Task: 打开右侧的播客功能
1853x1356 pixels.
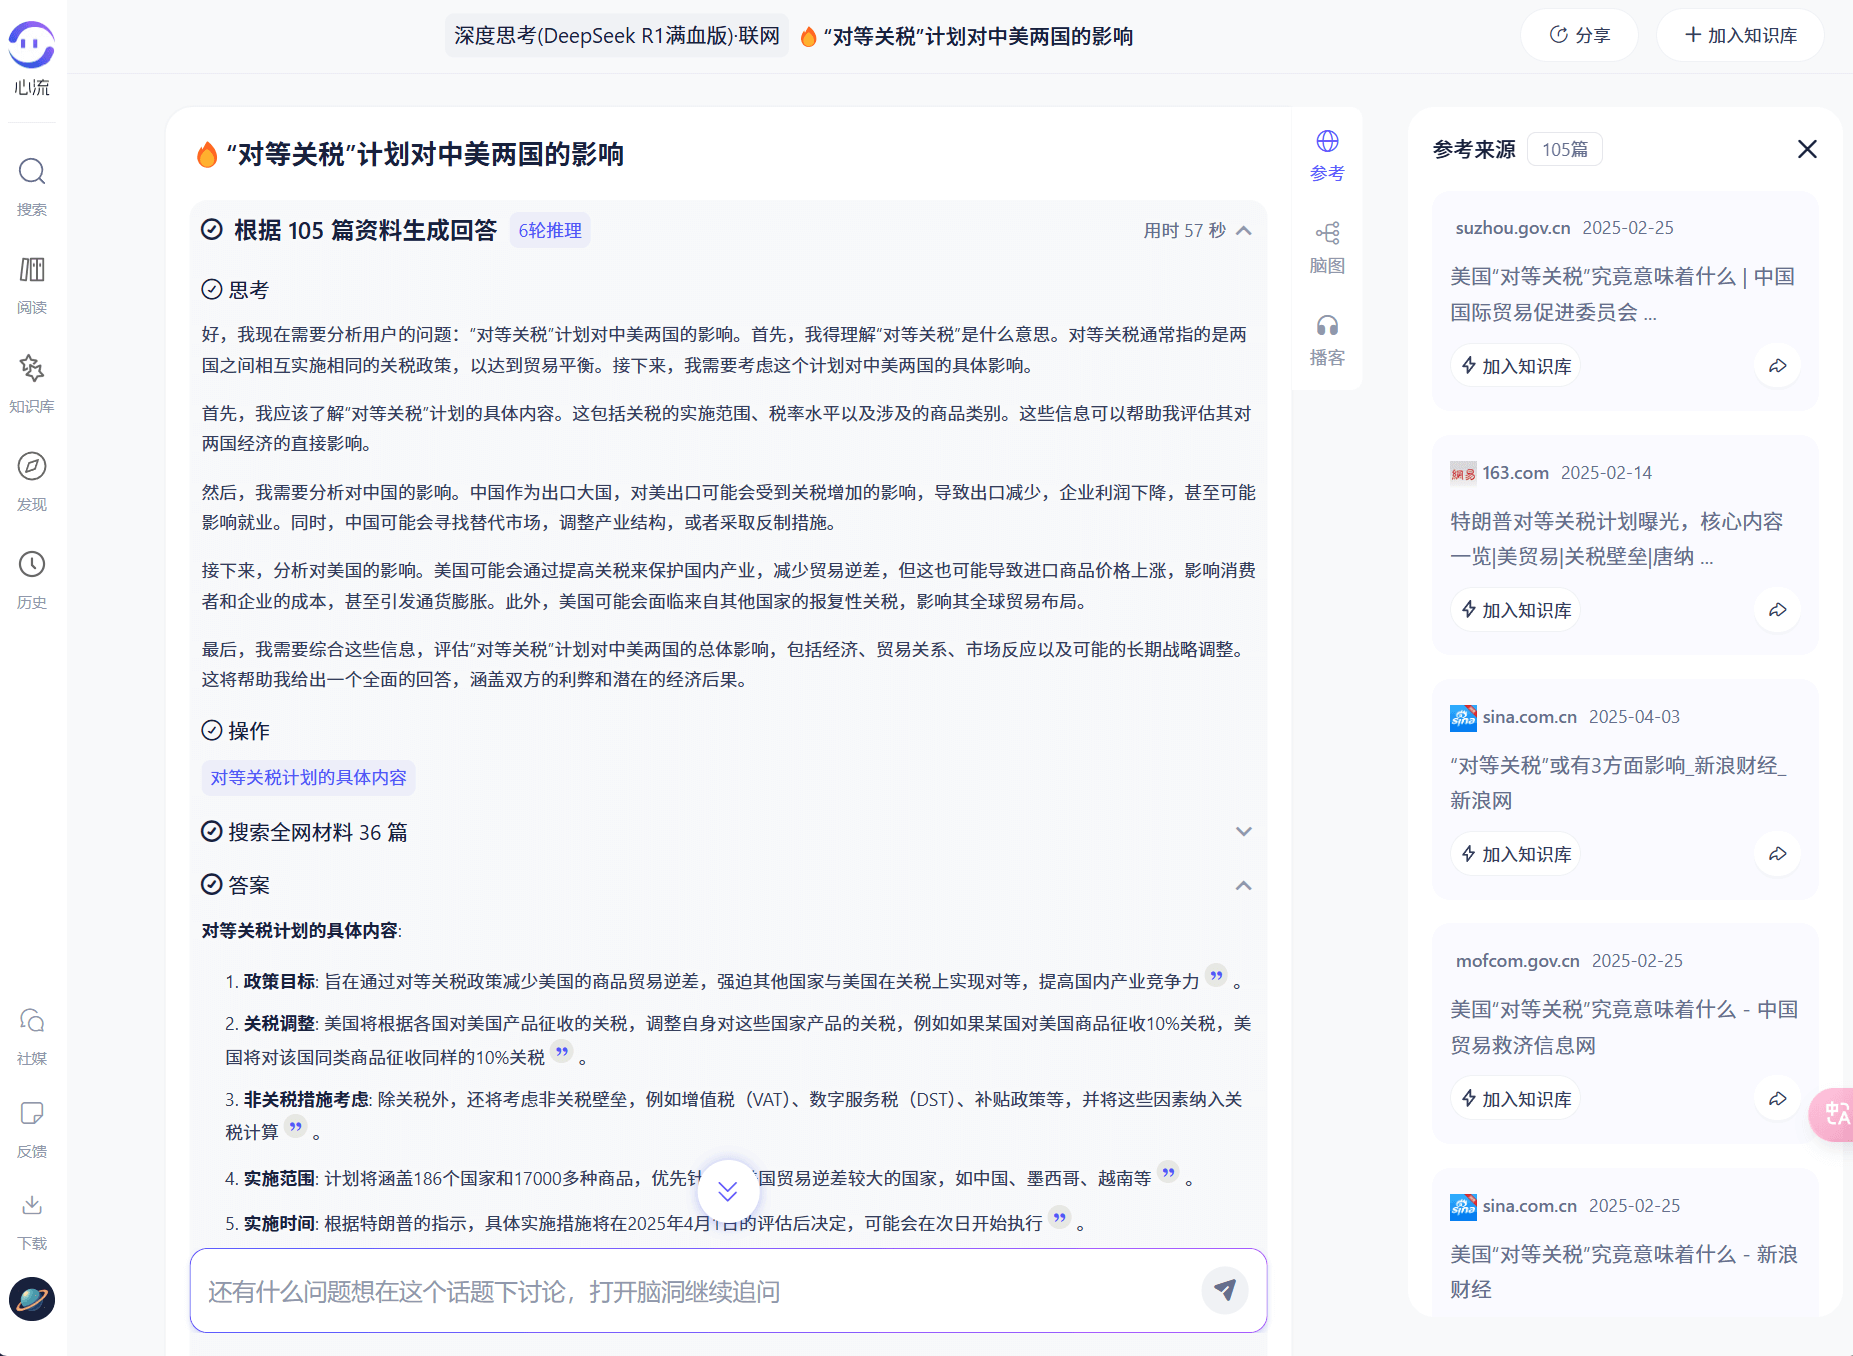Action: click(x=1327, y=335)
